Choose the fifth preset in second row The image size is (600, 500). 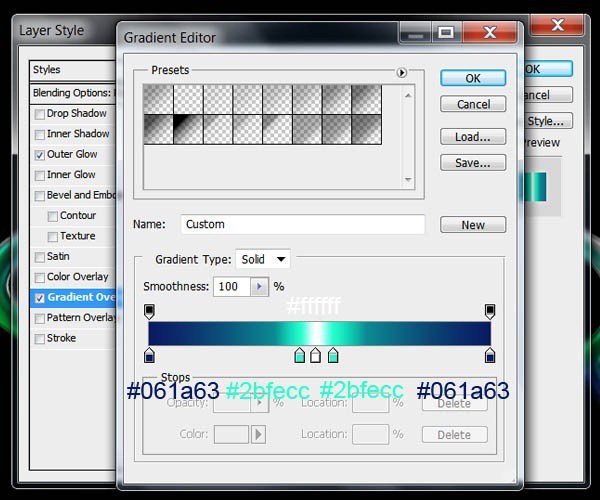coord(277,129)
